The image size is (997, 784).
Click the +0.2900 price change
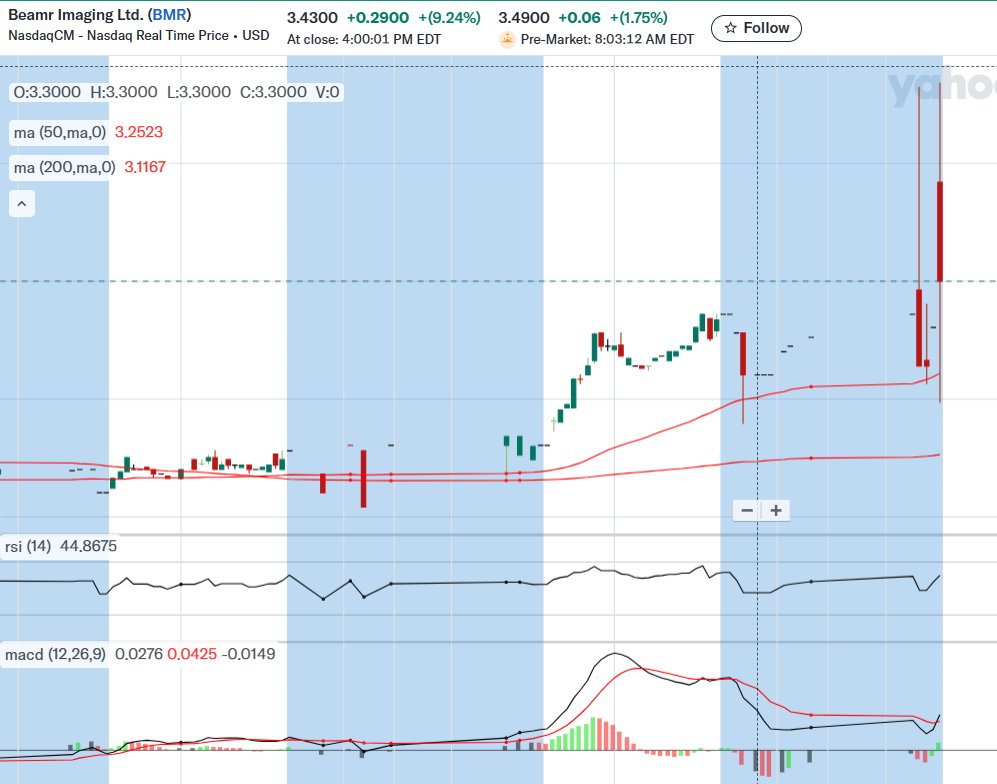point(378,18)
